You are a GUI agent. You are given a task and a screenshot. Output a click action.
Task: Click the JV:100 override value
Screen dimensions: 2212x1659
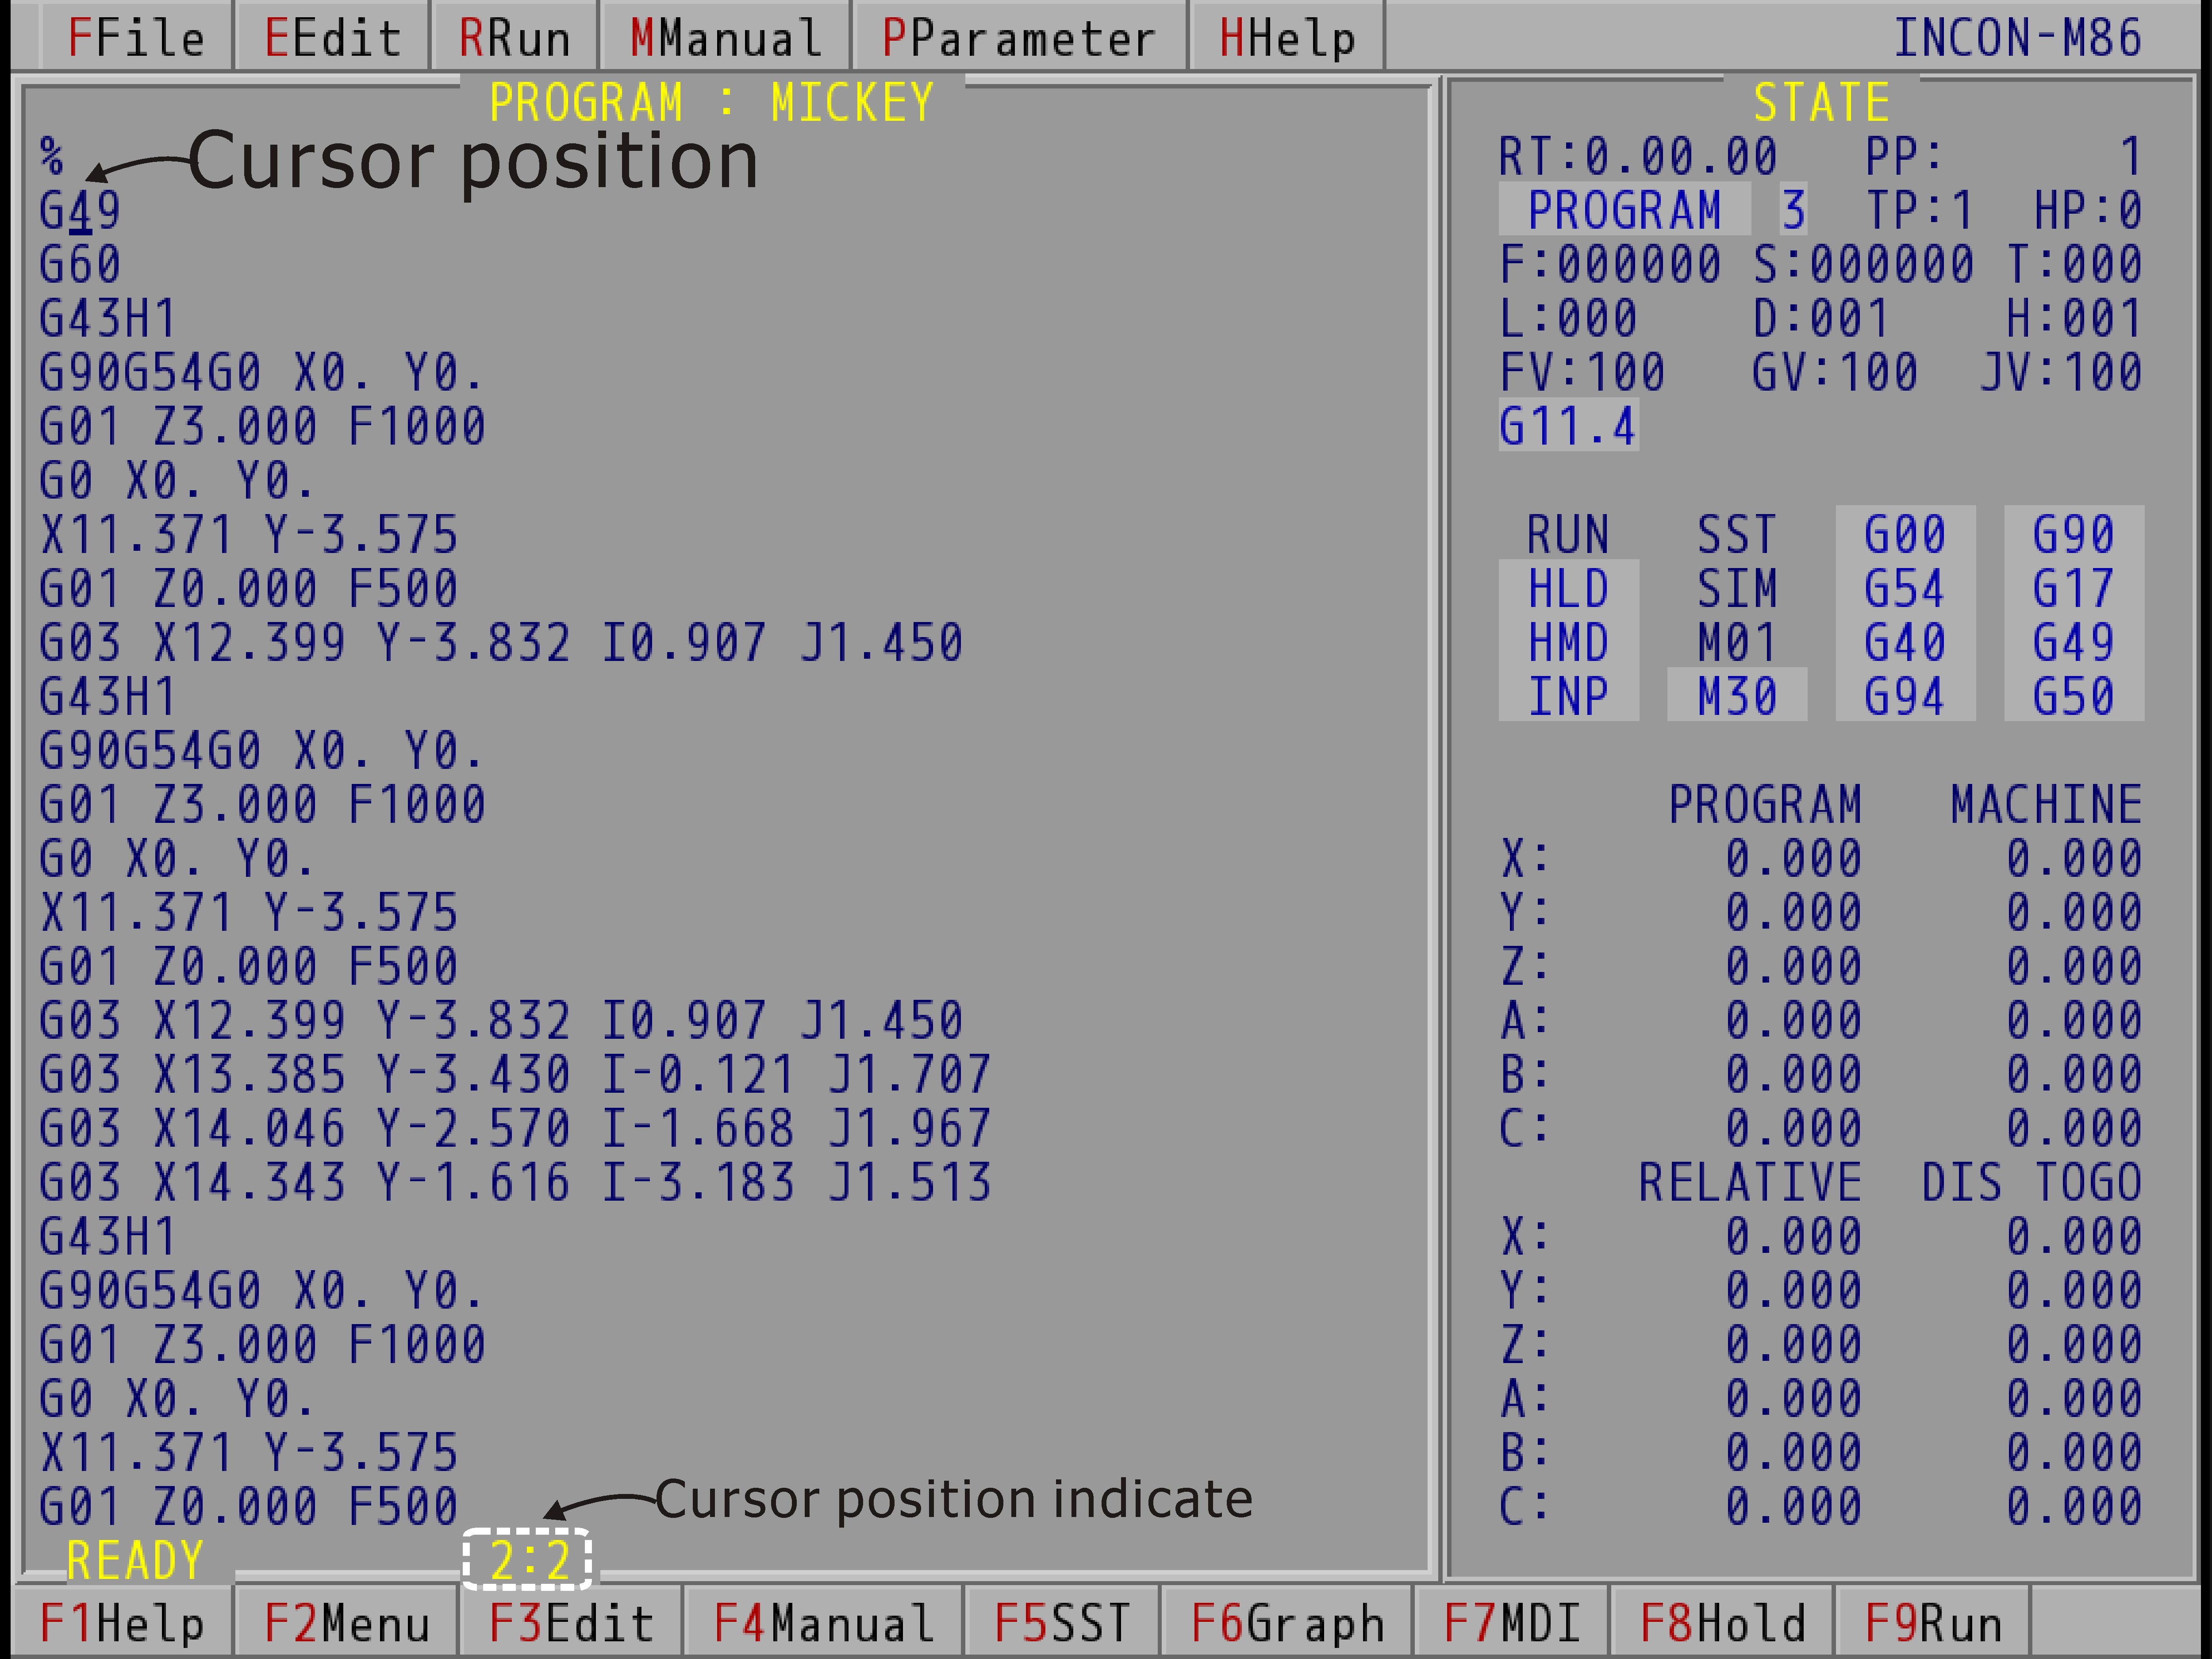click(x=2061, y=373)
